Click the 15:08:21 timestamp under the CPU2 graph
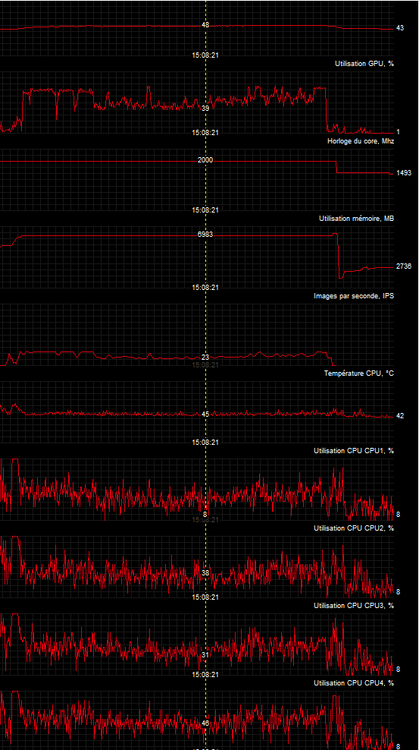The height and width of the screenshot is (750, 419). 205,597
